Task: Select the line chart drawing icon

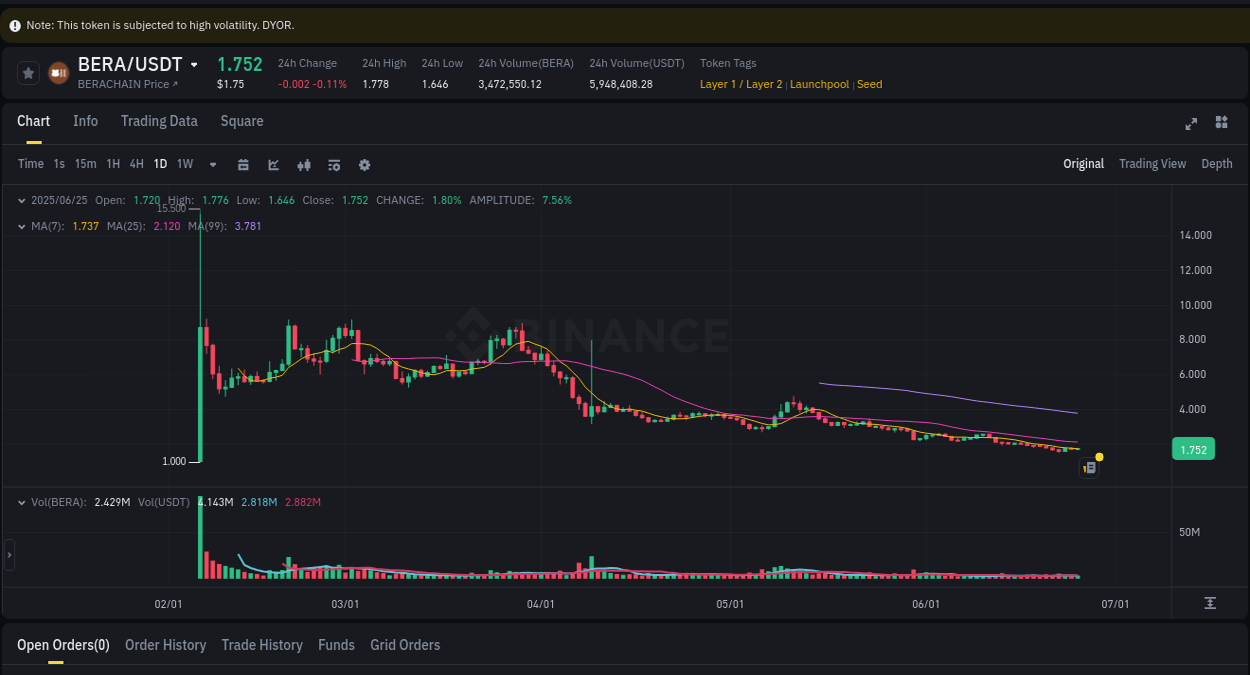Action: 273,164
